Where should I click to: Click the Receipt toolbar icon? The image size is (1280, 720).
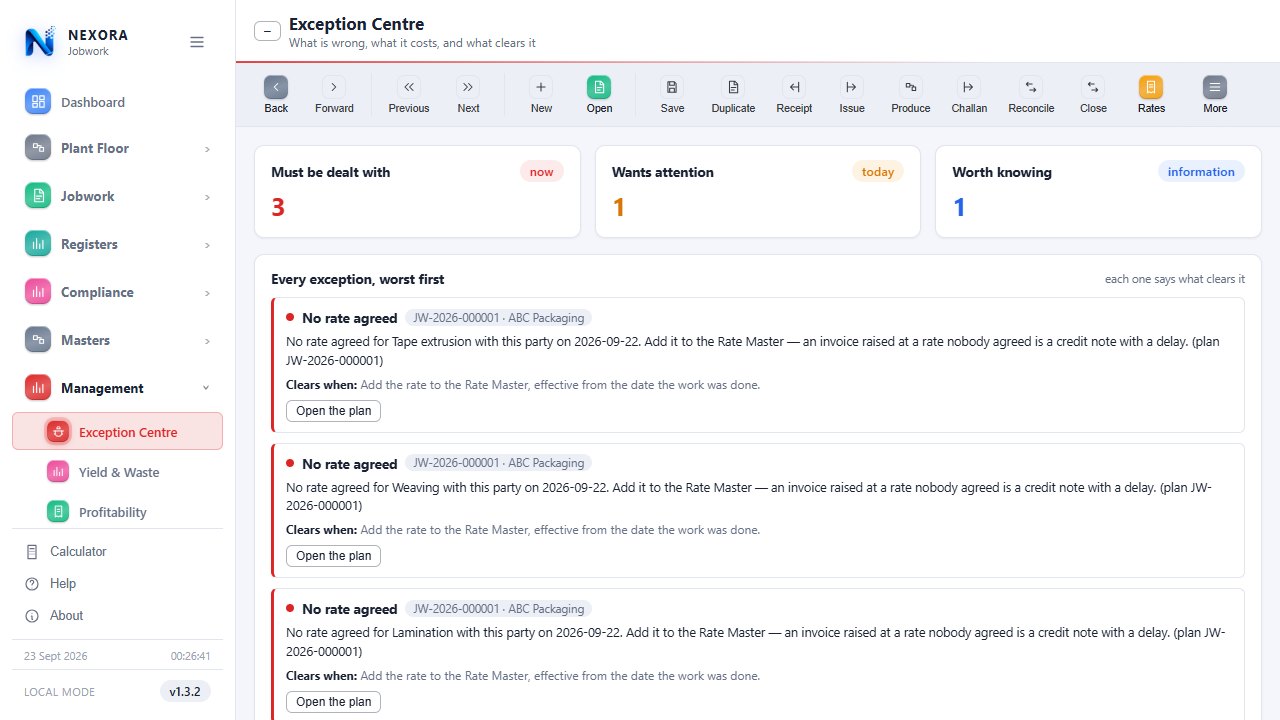point(794,87)
